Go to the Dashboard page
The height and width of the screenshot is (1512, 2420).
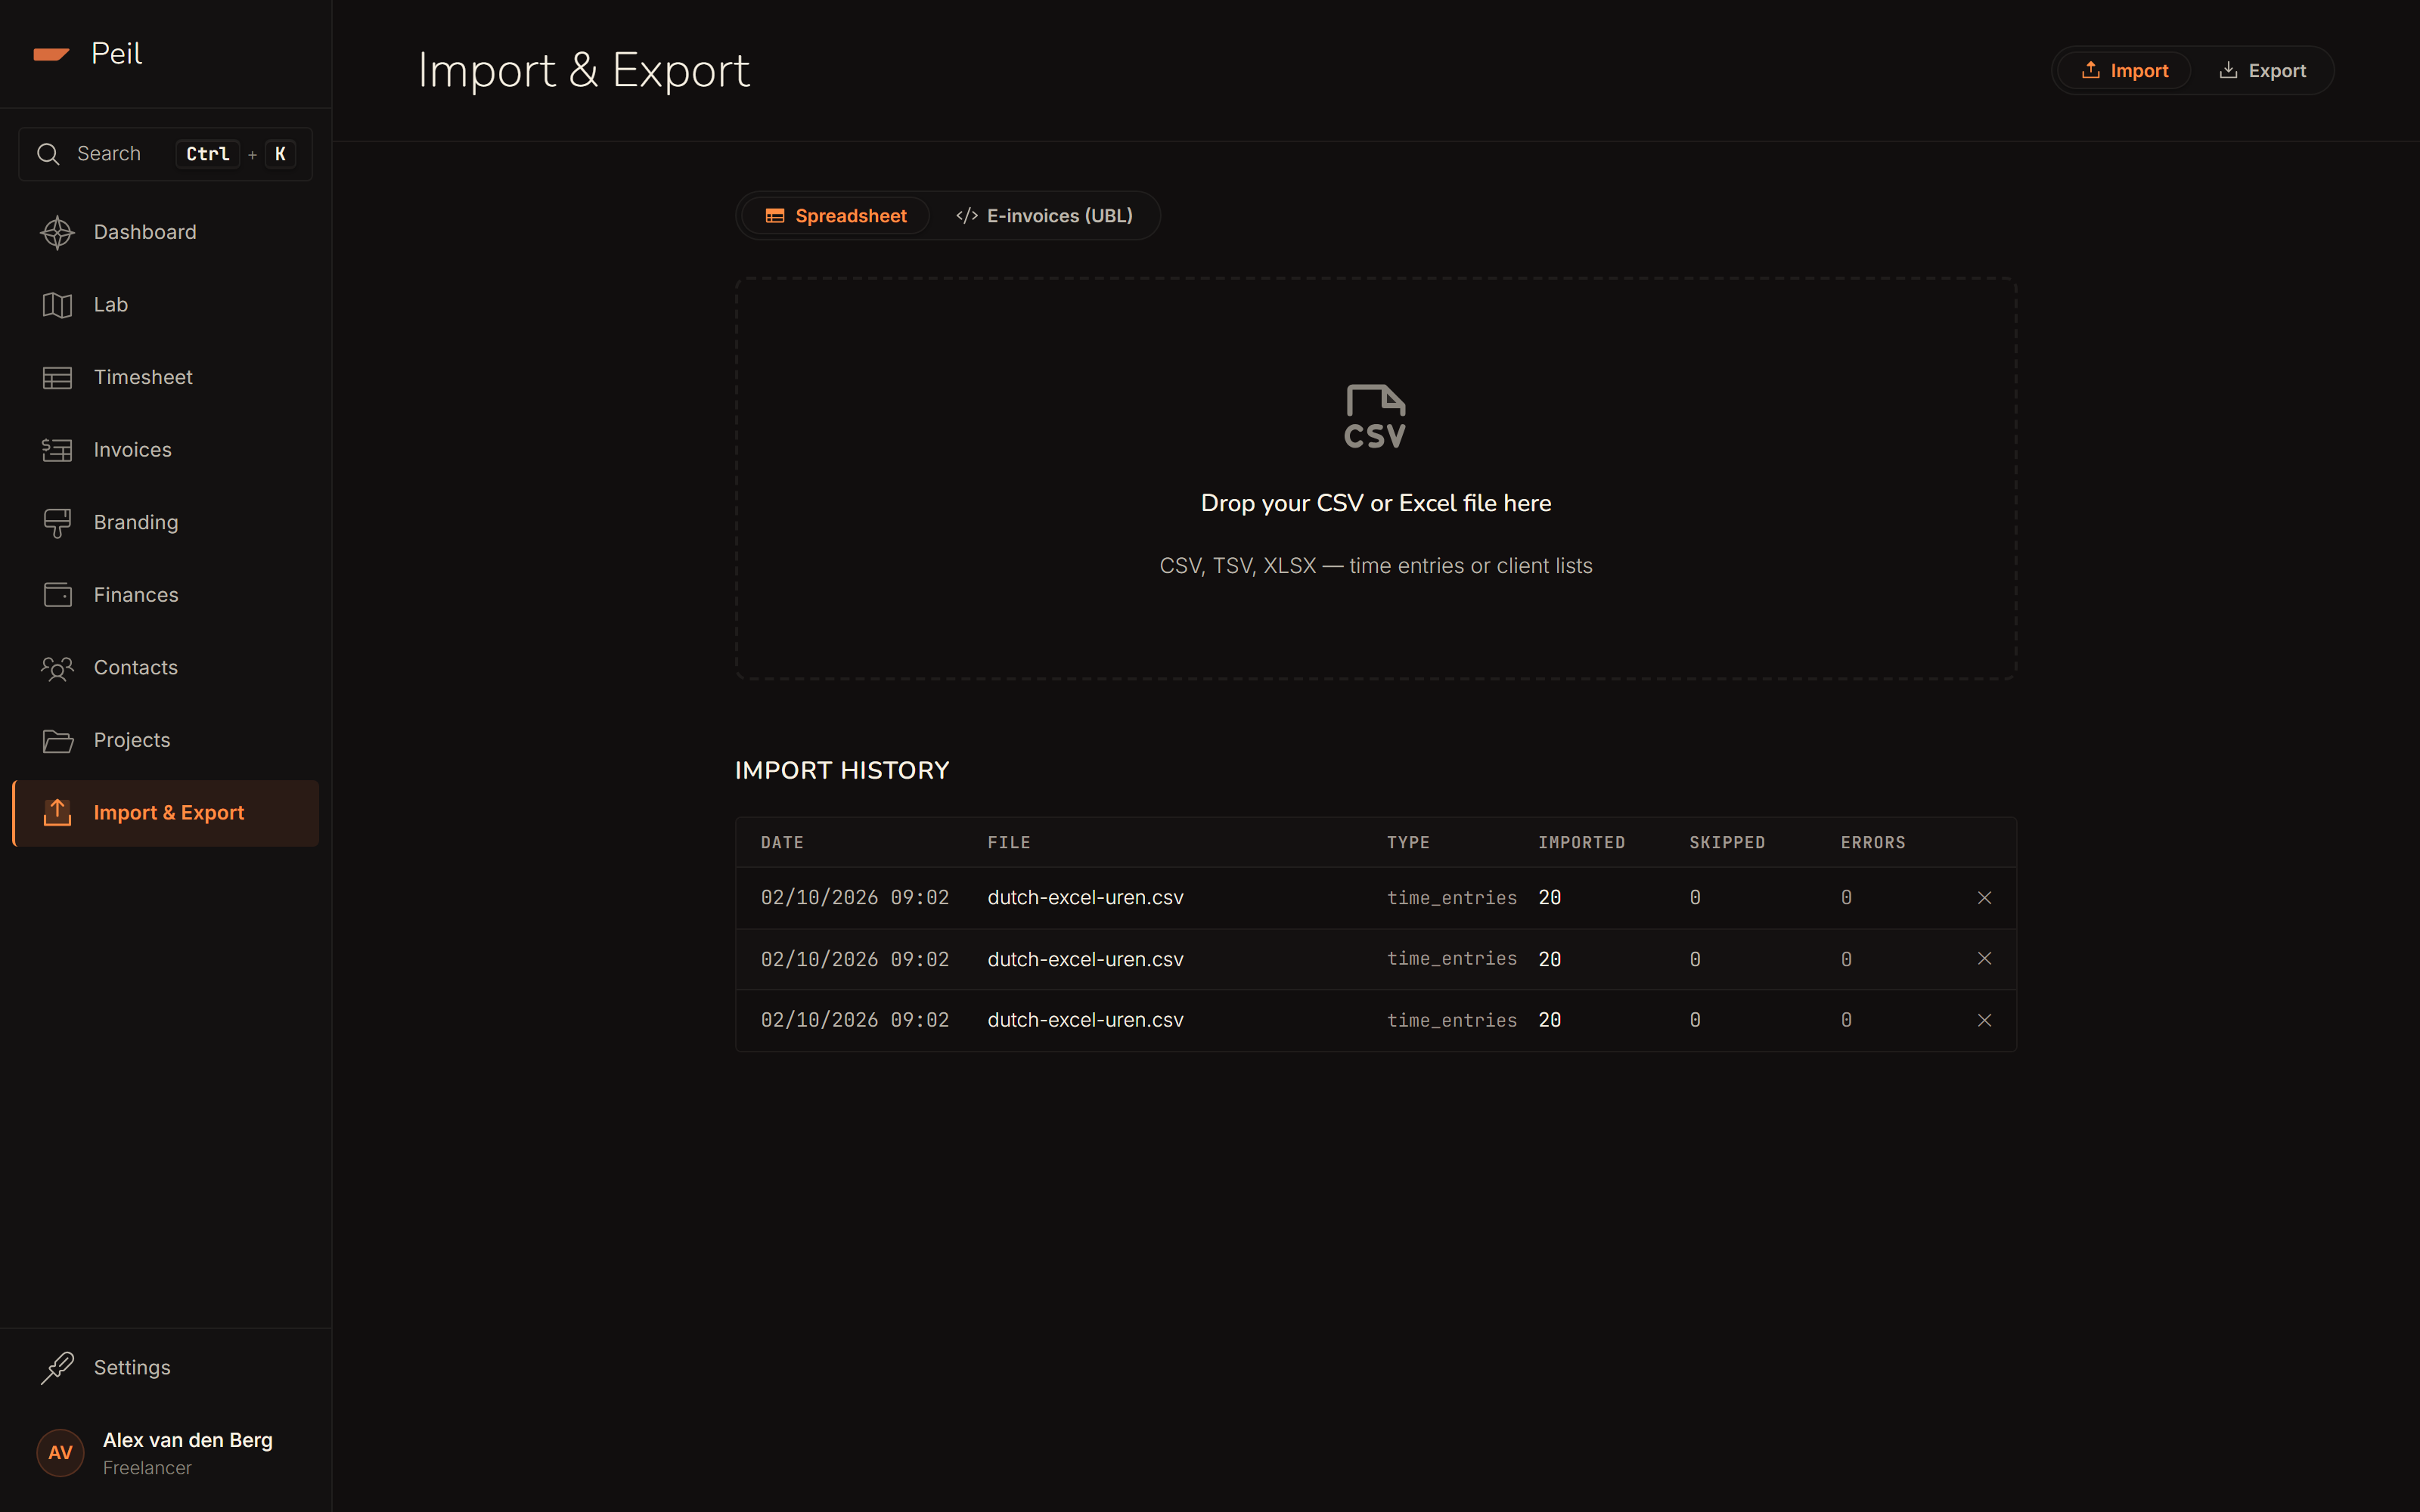click(x=165, y=232)
